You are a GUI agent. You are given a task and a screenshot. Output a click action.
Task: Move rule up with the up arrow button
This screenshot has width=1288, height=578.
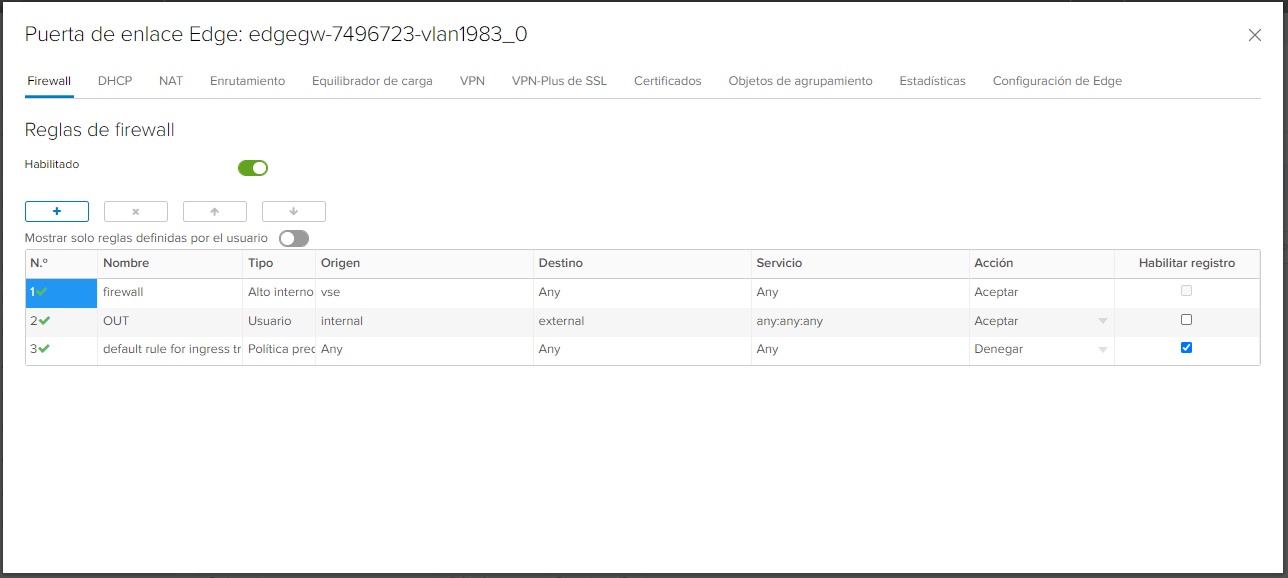tap(215, 211)
